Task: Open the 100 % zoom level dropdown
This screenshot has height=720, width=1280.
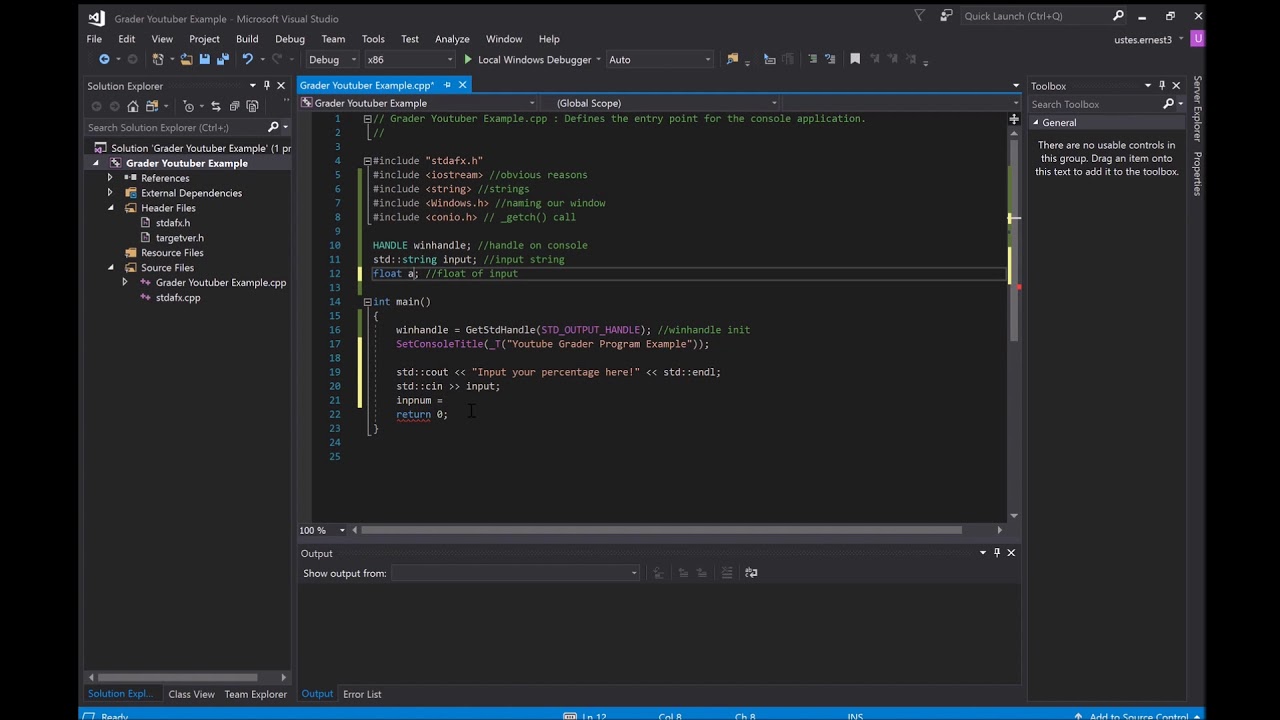Action: click(342, 530)
